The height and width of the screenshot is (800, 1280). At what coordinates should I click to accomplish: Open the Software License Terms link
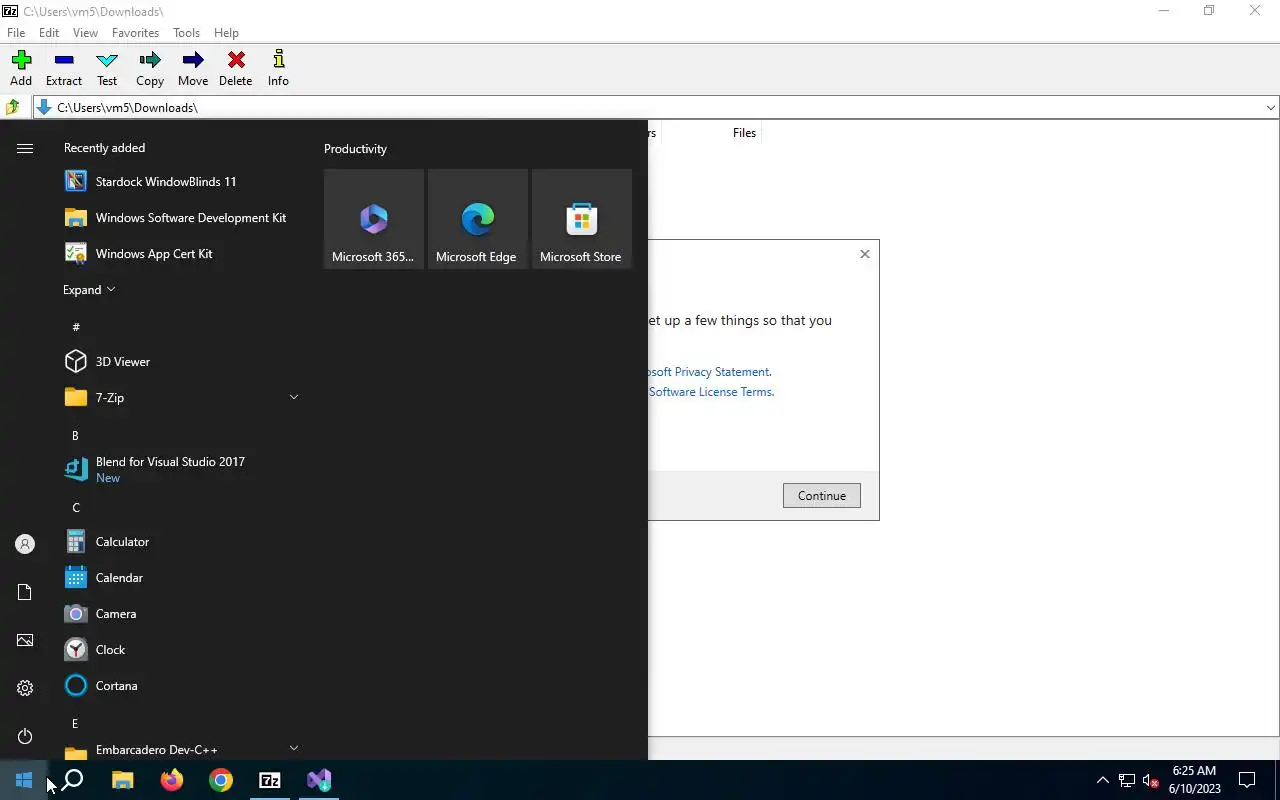pyautogui.click(x=711, y=392)
